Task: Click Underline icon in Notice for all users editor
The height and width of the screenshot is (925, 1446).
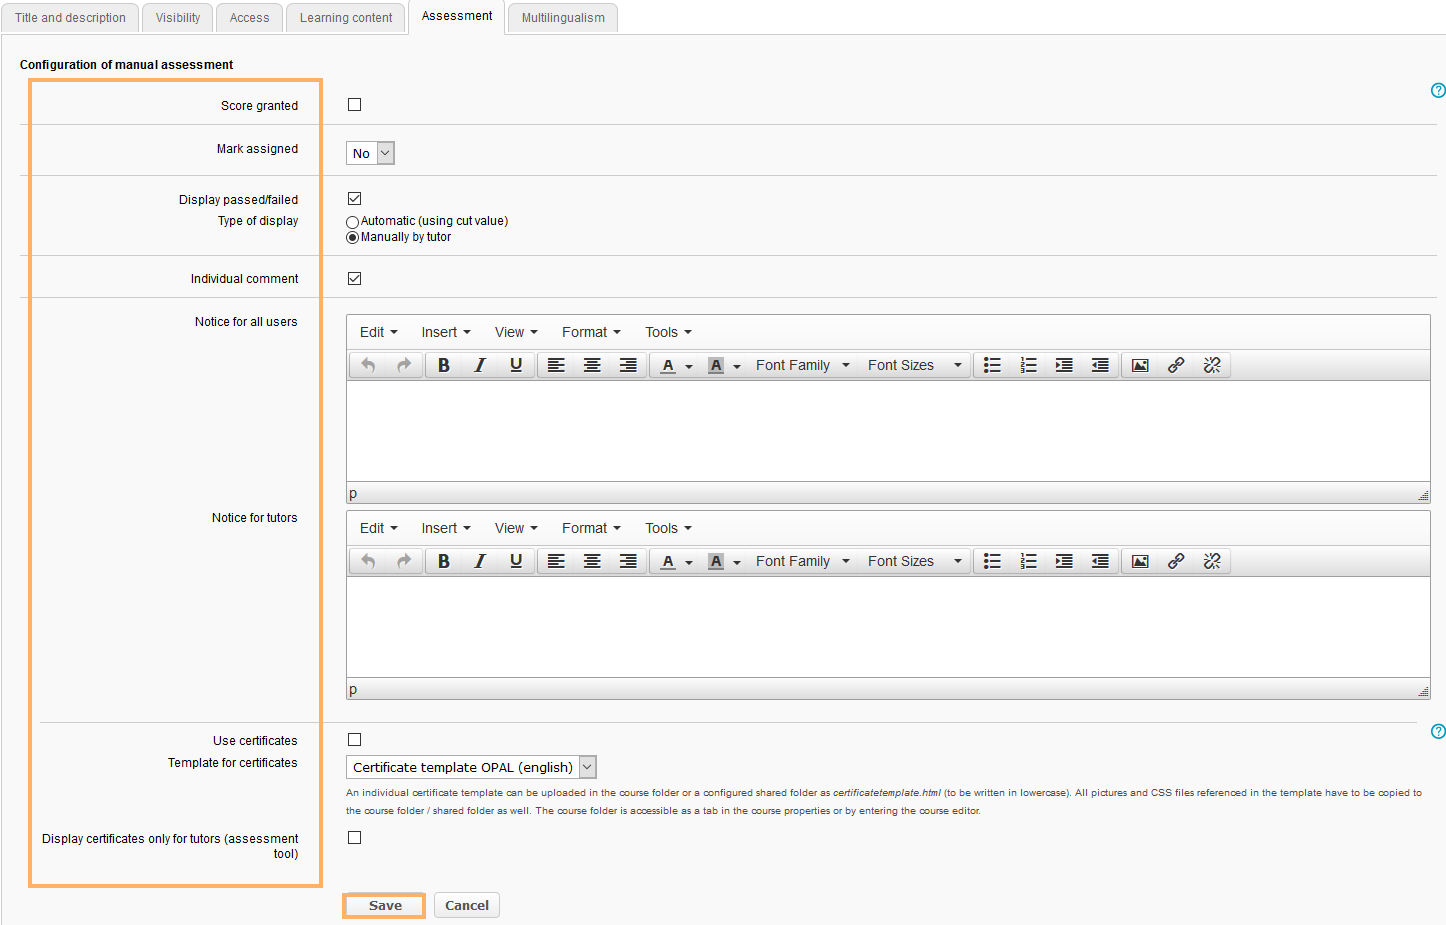Action: click(516, 366)
